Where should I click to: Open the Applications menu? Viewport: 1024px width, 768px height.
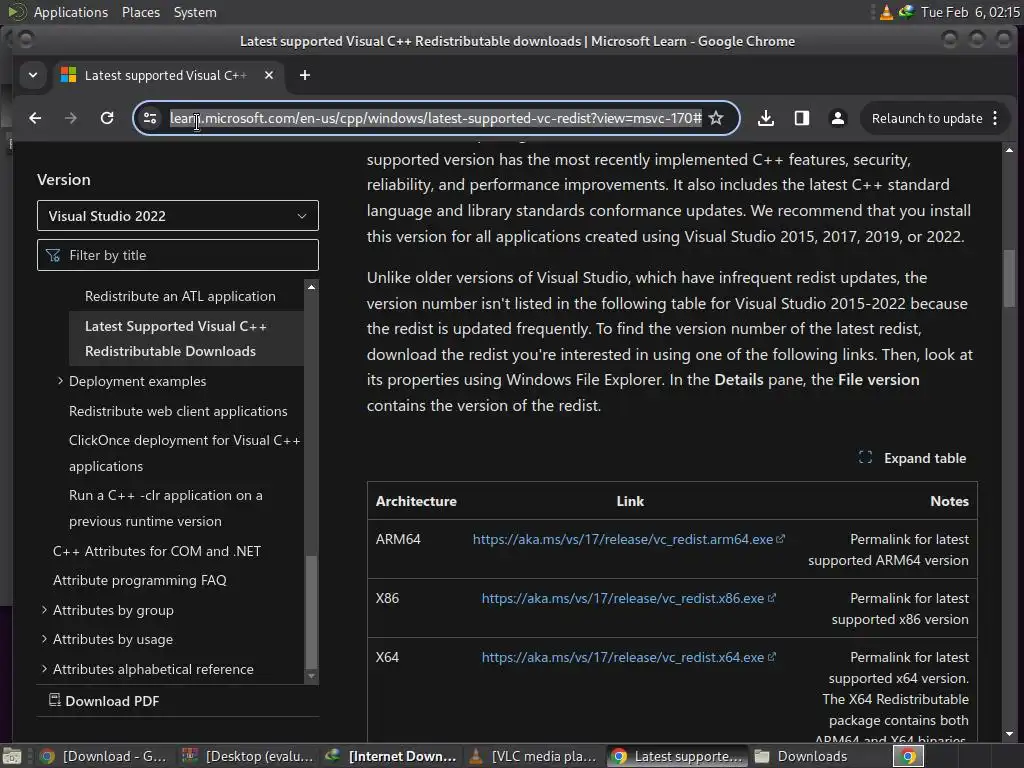71,12
